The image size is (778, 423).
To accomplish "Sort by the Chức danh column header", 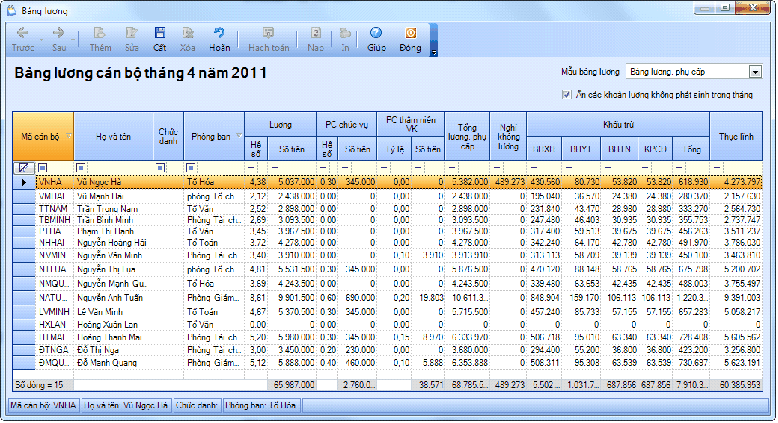I will (x=168, y=136).
